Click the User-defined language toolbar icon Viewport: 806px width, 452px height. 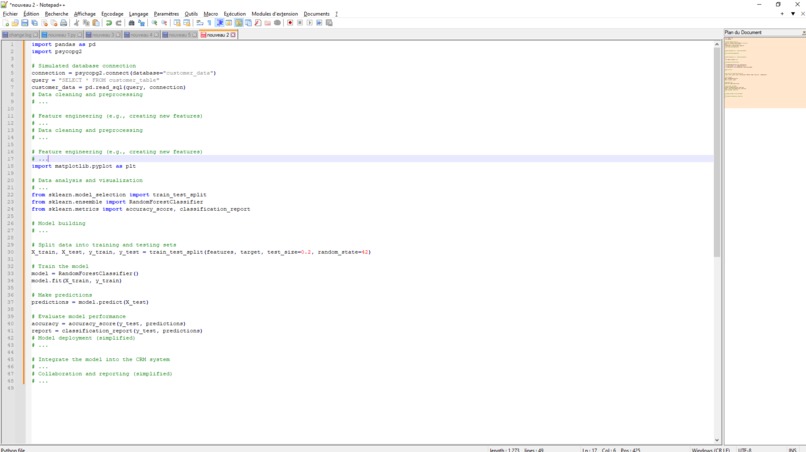(x=229, y=23)
